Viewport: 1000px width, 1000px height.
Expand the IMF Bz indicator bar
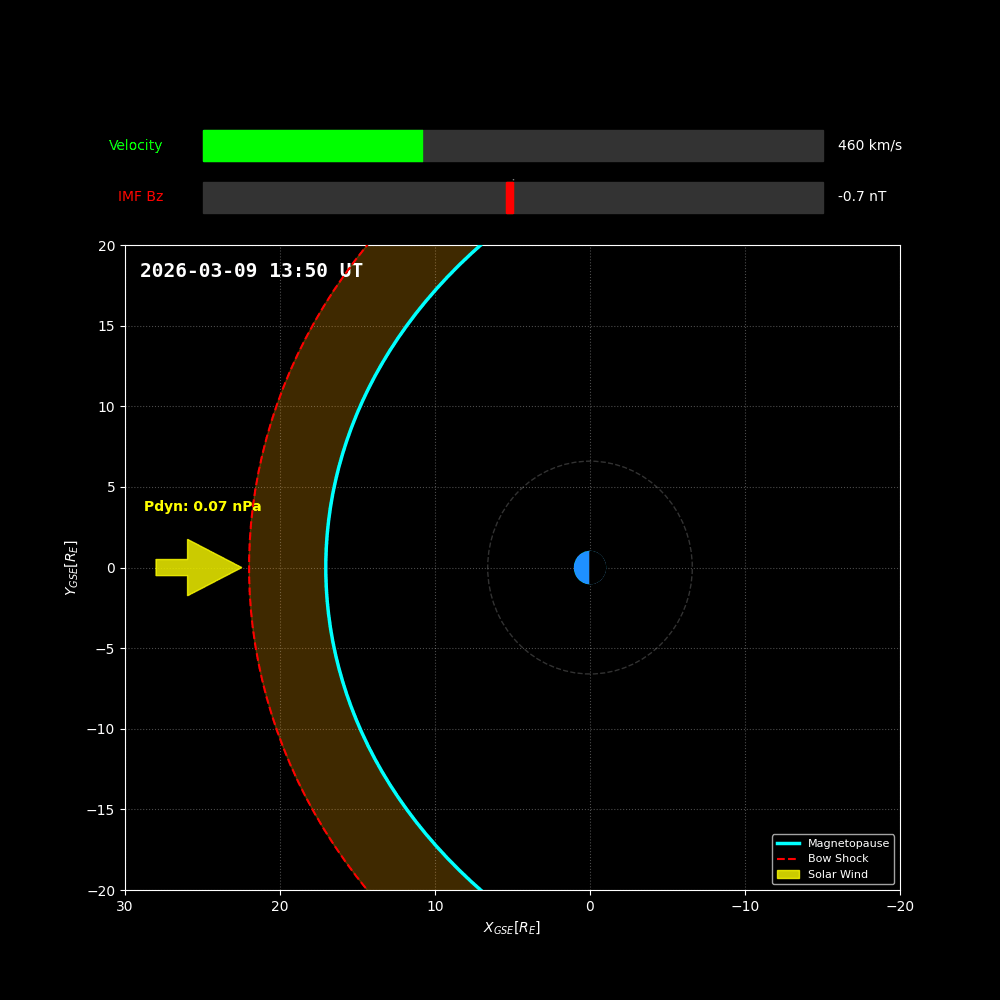513,197
